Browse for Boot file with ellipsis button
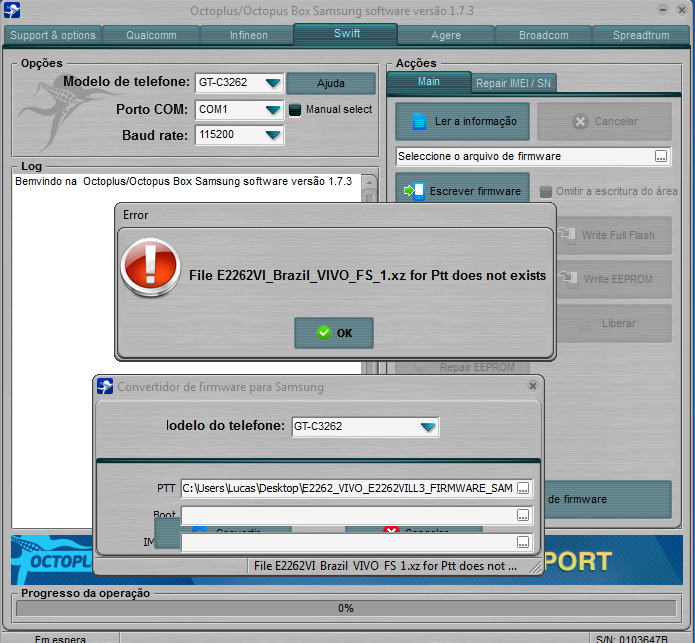The height and width of the screenshot is (643, 695). pyautogui.click(x=523, y=515)
